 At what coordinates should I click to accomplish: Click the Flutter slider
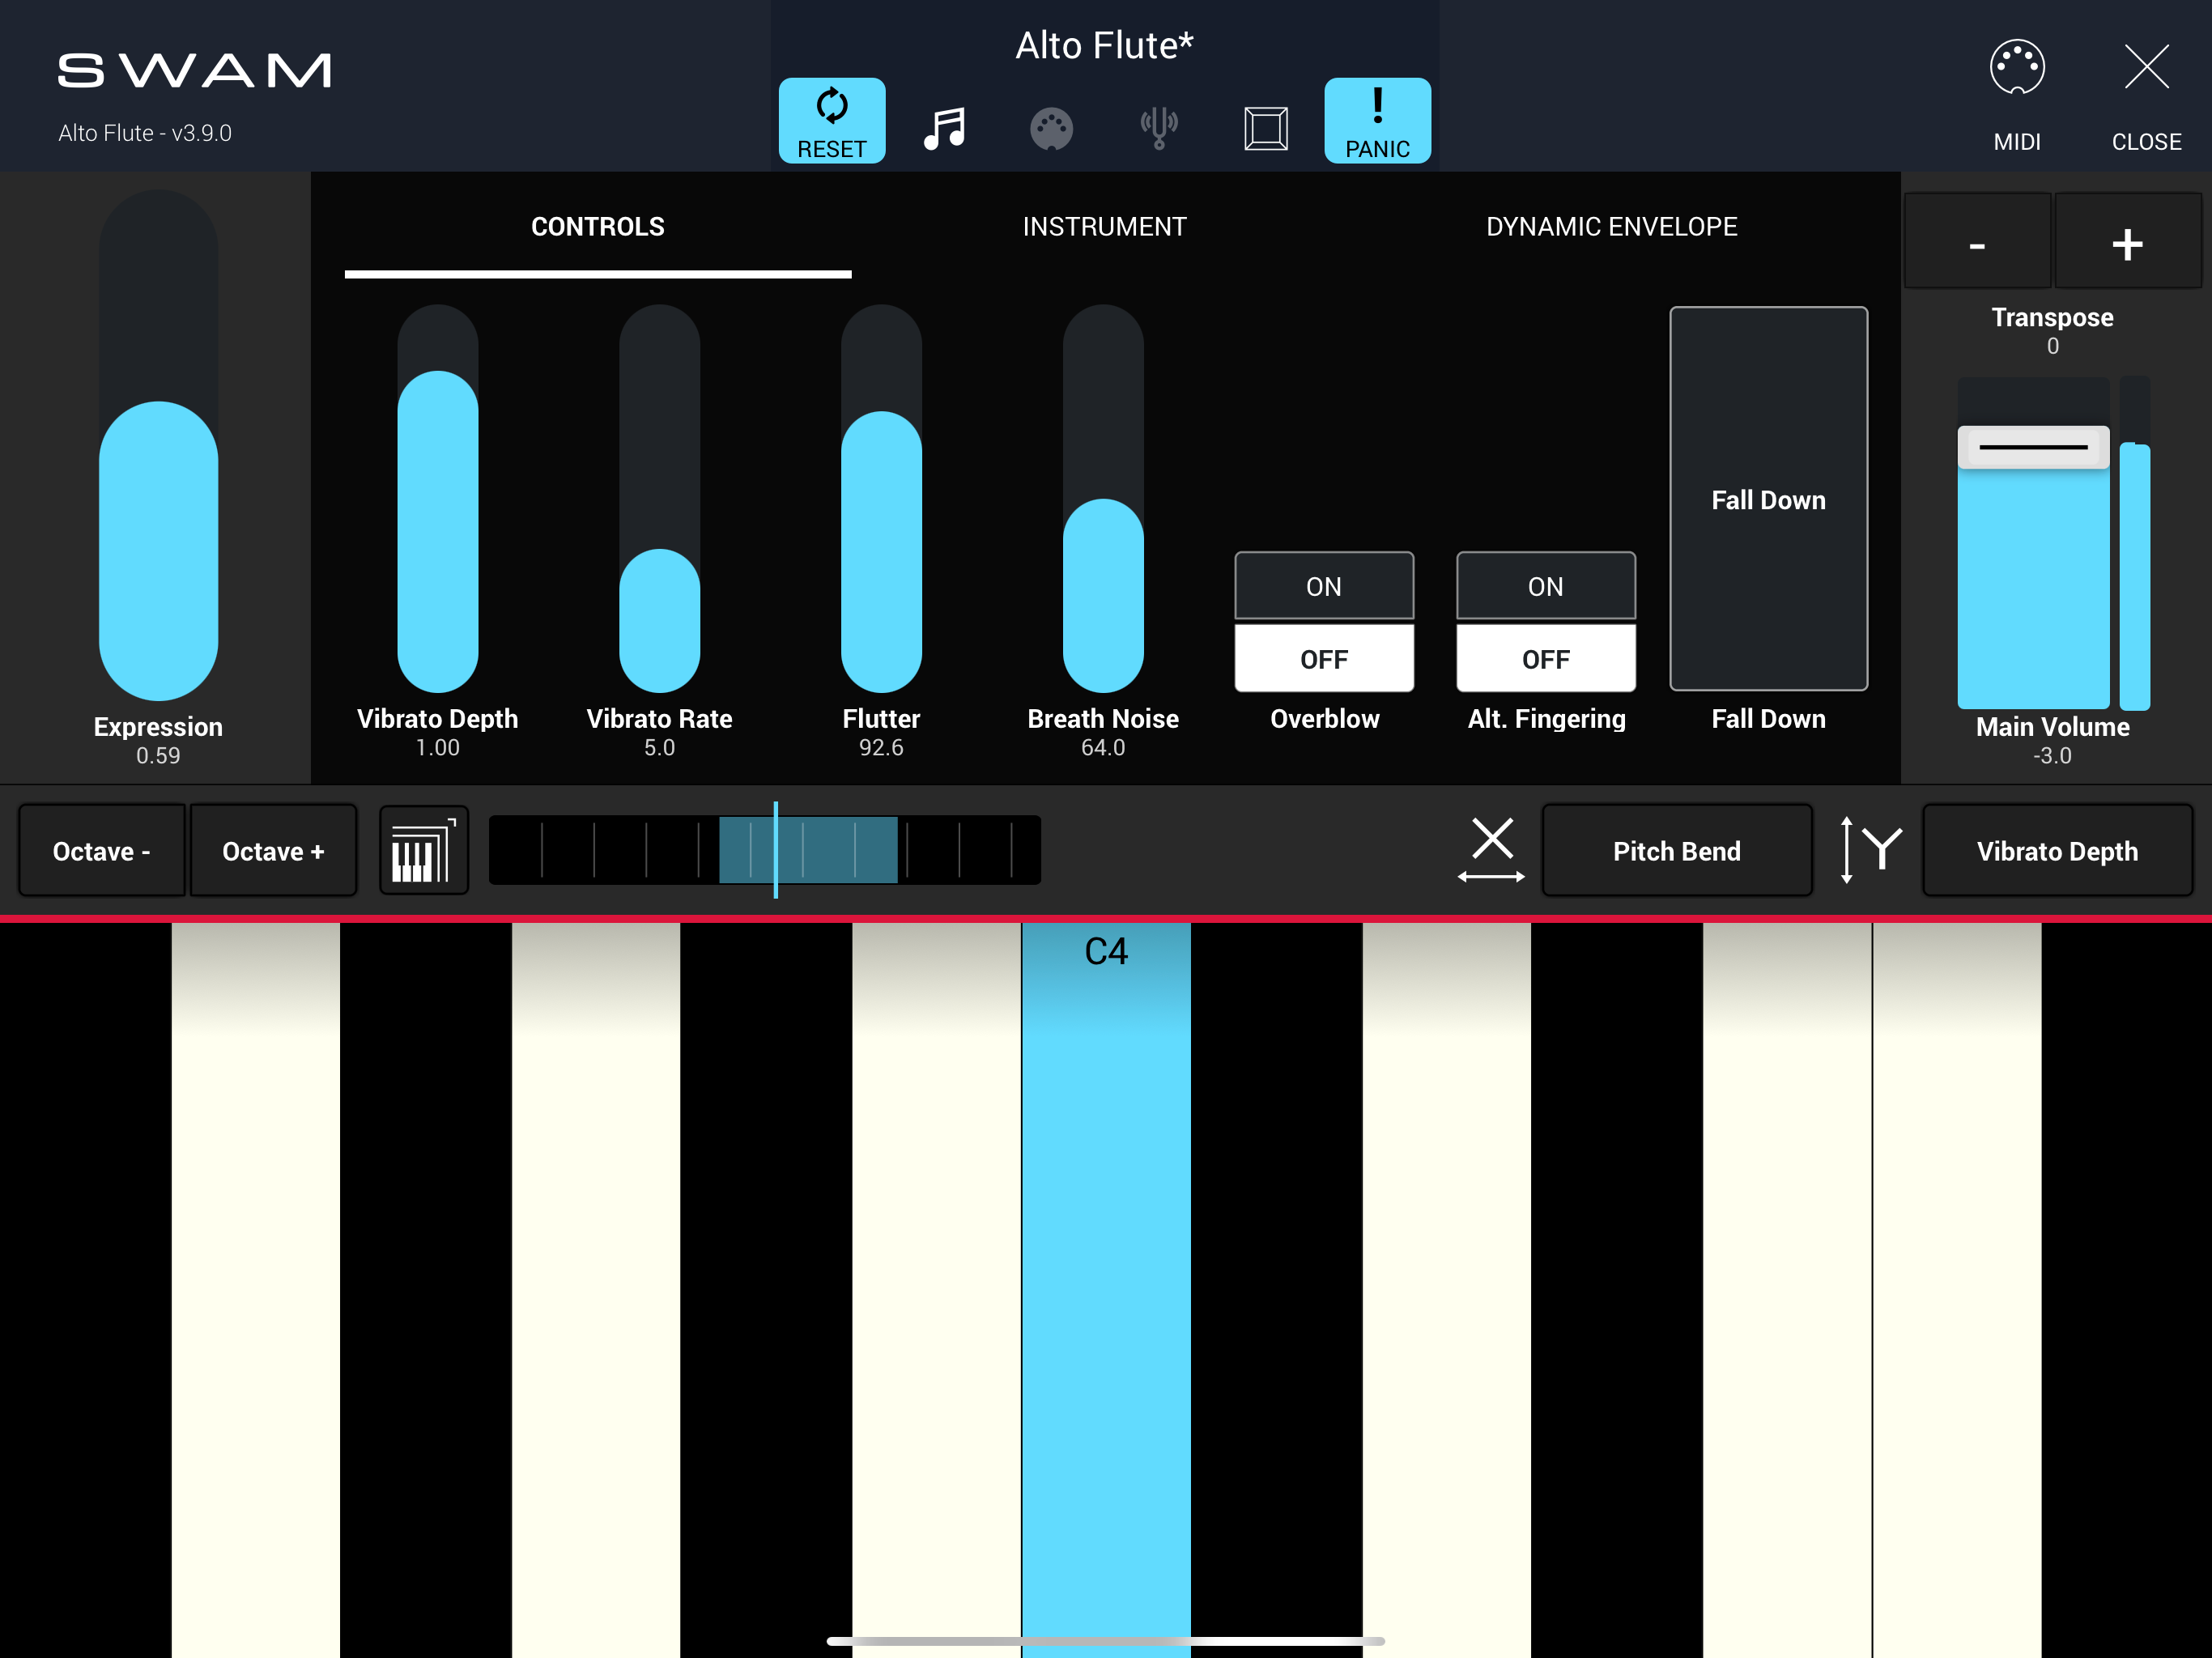pyautogui.click(x=881, y=499)
